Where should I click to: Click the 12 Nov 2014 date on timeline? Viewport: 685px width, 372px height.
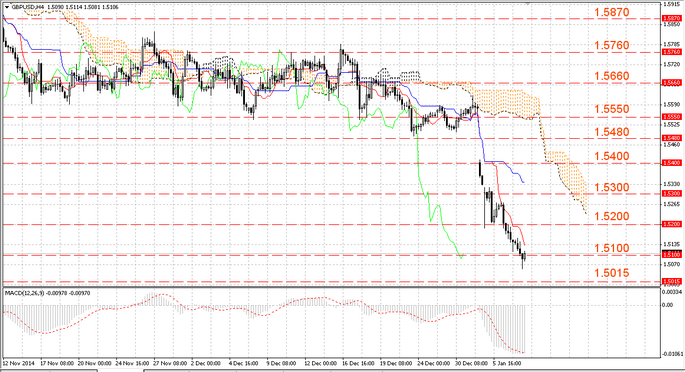[19, 363]
